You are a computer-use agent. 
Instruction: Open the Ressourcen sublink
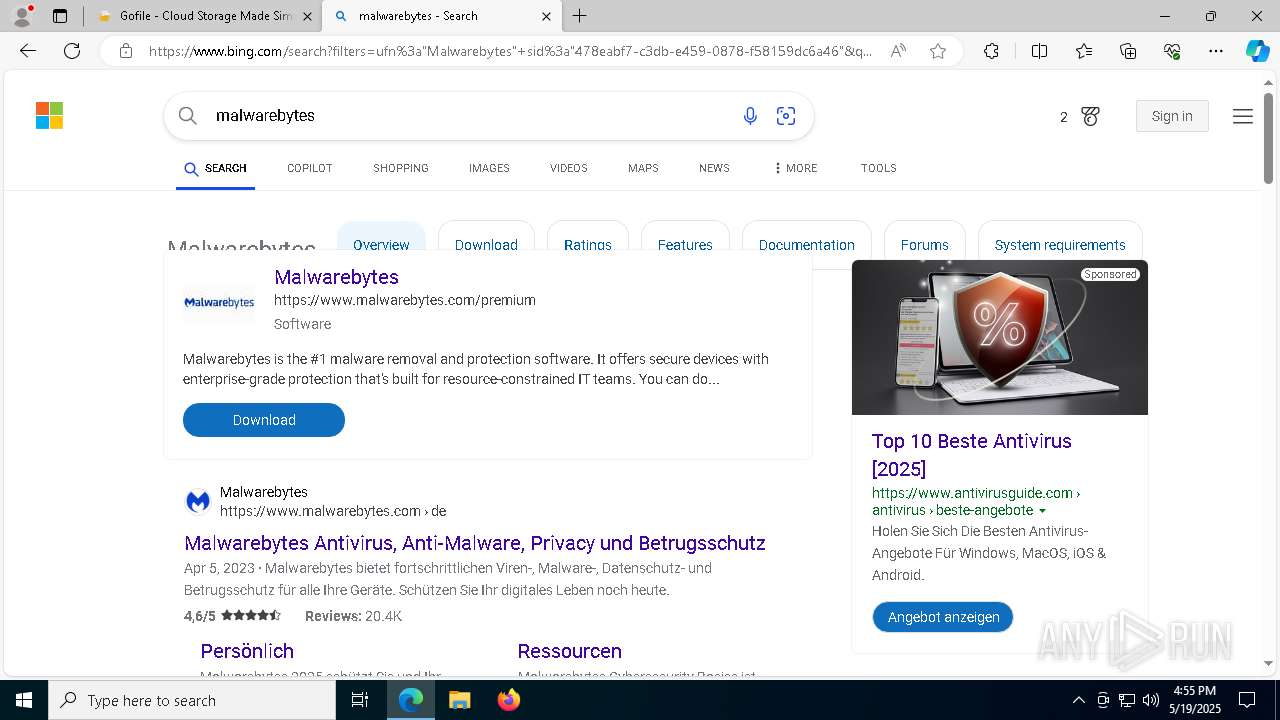(x=570, y=651)
